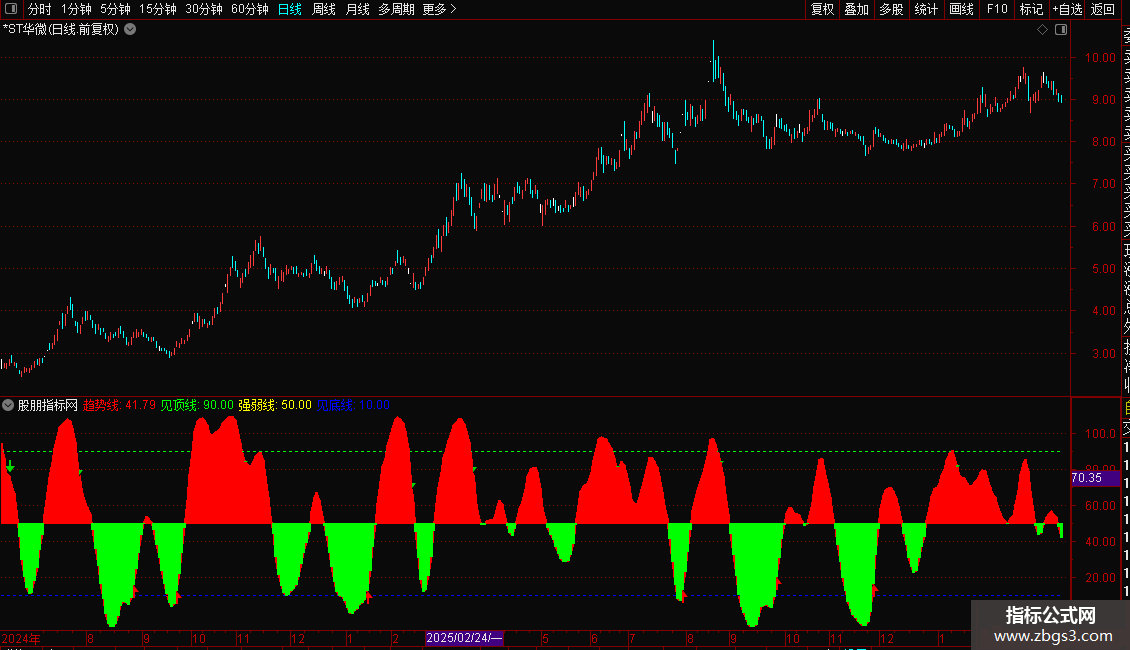
Task: Switch to the 60分钟 period tab
Action: [250, 9]
